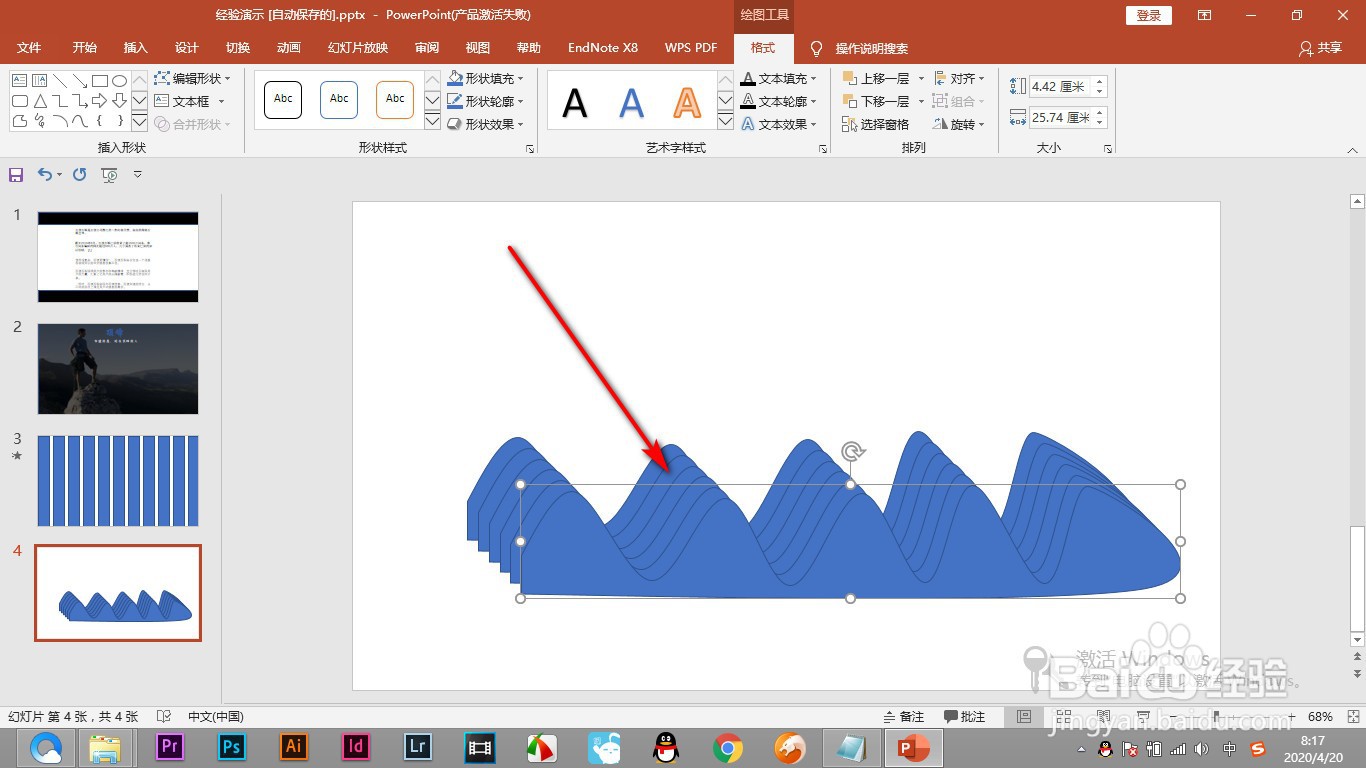The height and width of the screenshot is (768, 1366).
Task: Click the login (登录) button
Action: tap(1149, 15)
